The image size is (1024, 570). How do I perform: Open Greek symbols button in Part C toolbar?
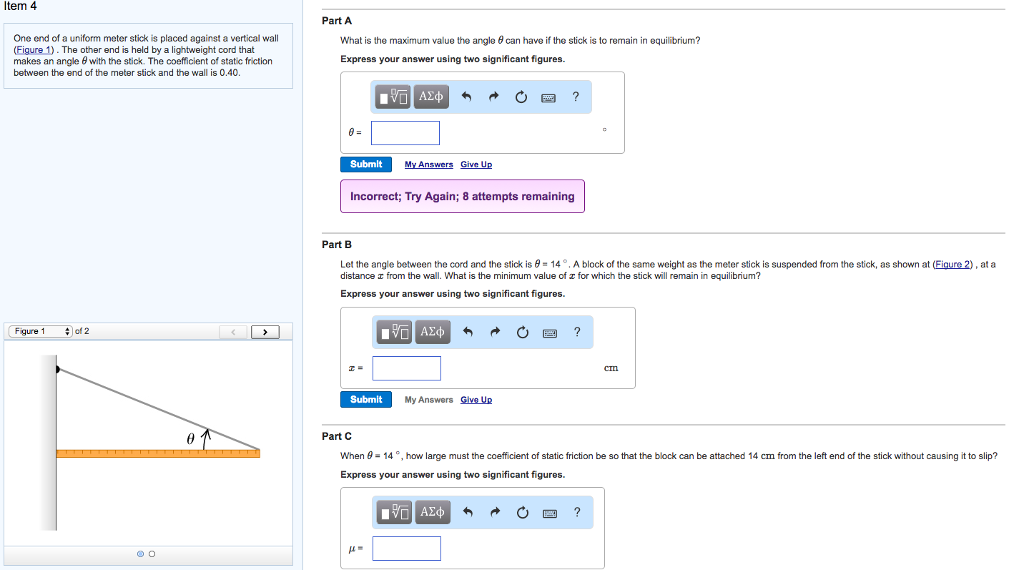[432, 512]
